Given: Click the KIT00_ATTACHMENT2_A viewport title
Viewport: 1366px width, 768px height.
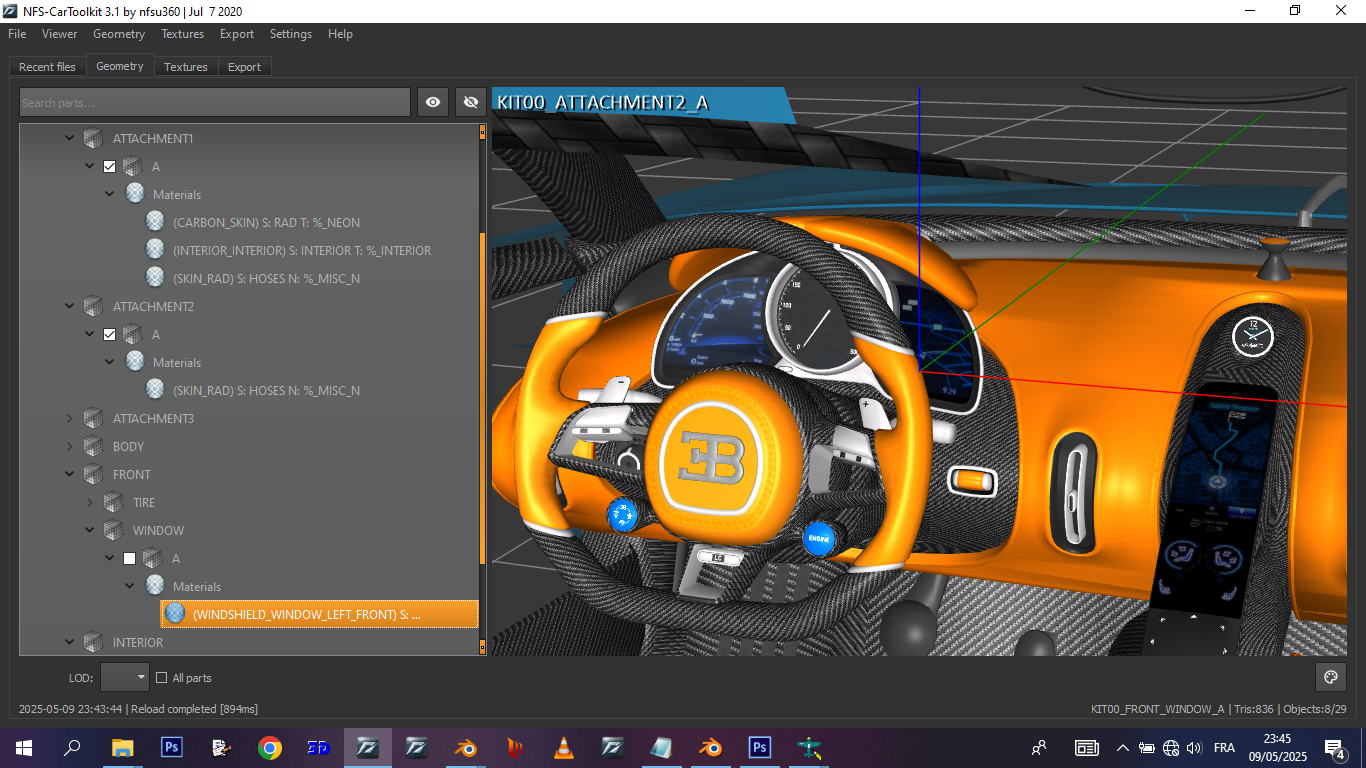Looking at the screenshot, I should coord(603,103).
